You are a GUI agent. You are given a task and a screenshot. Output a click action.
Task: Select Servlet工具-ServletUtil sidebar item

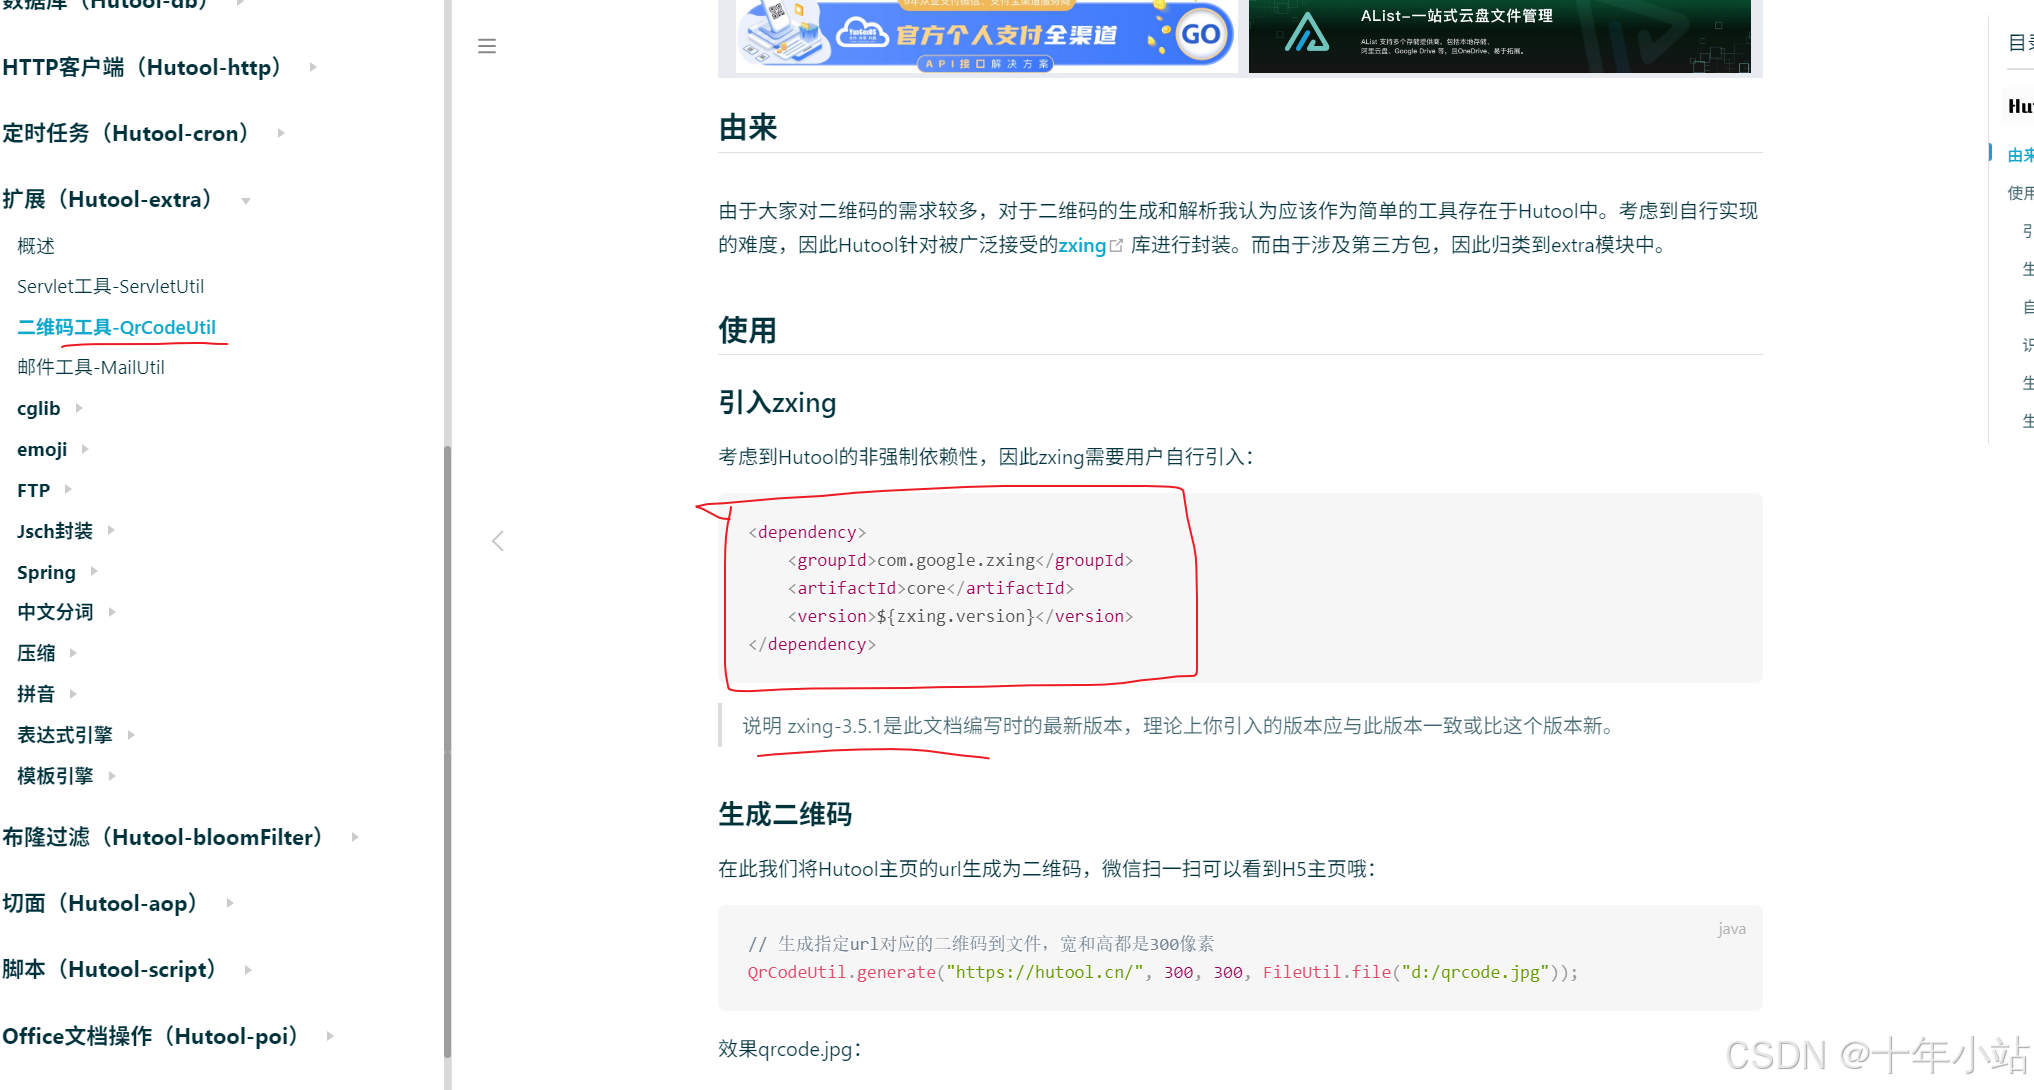coord(110,286)
